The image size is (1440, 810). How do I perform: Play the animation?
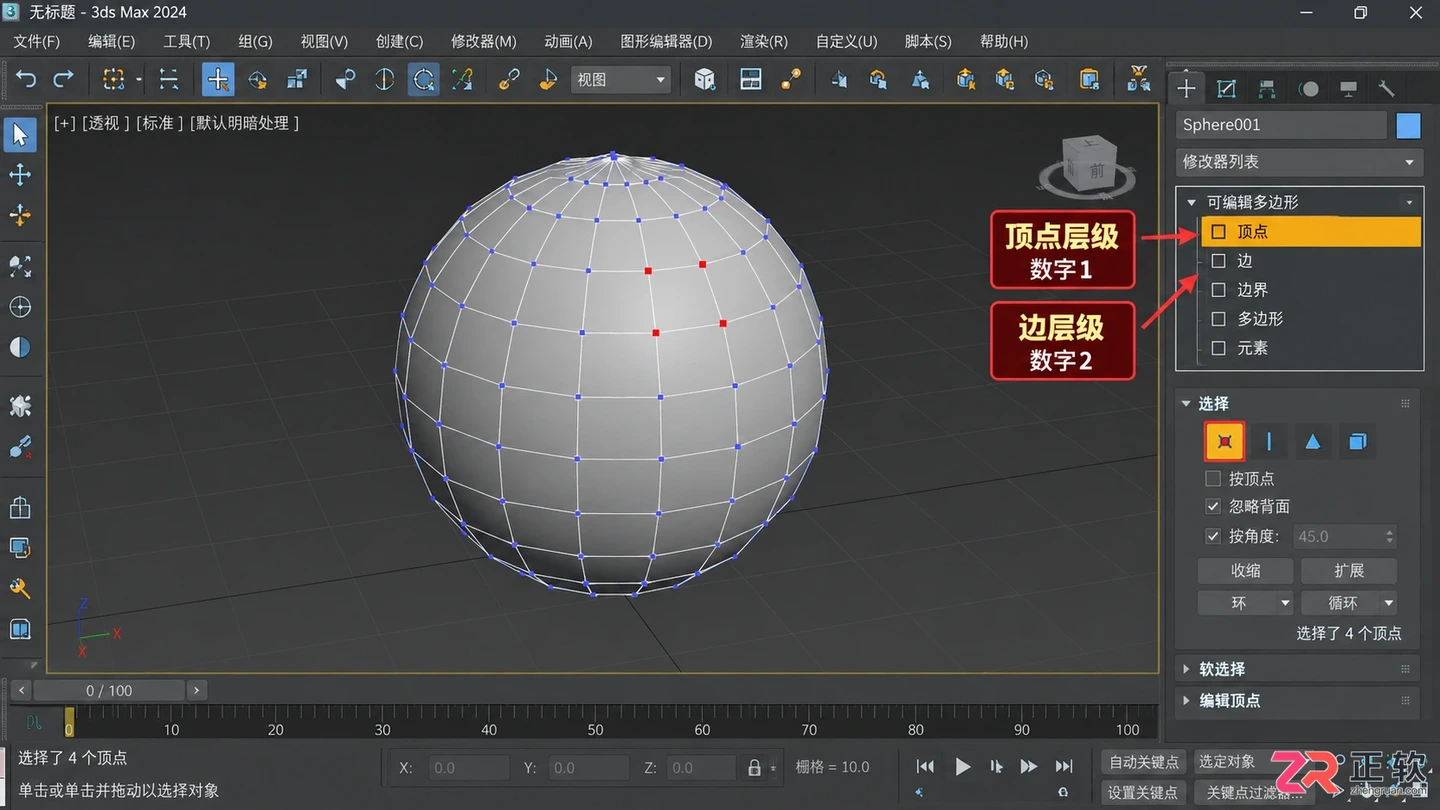962,767
